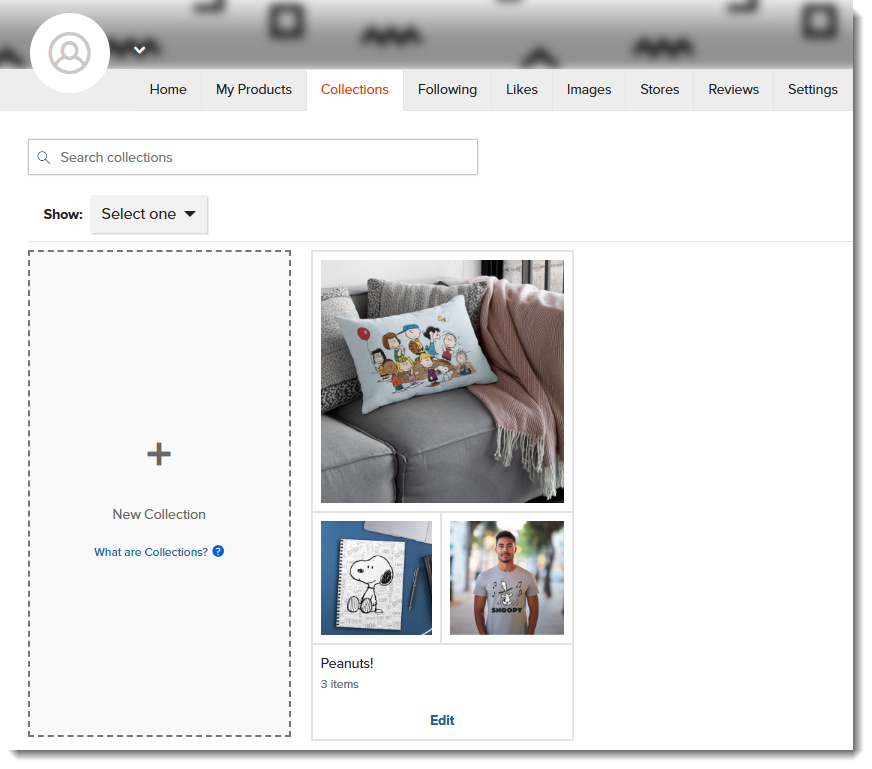Screen dimensions: 872x769
Task: Switch to the Following tab
Action: pyautogui.click(x=448, y=90)
